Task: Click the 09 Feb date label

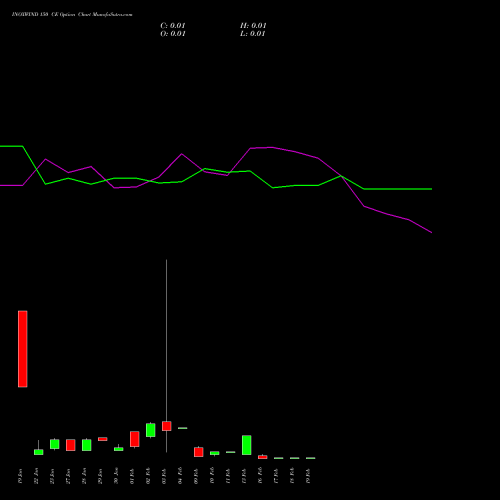Action: (x=196, y=476)
